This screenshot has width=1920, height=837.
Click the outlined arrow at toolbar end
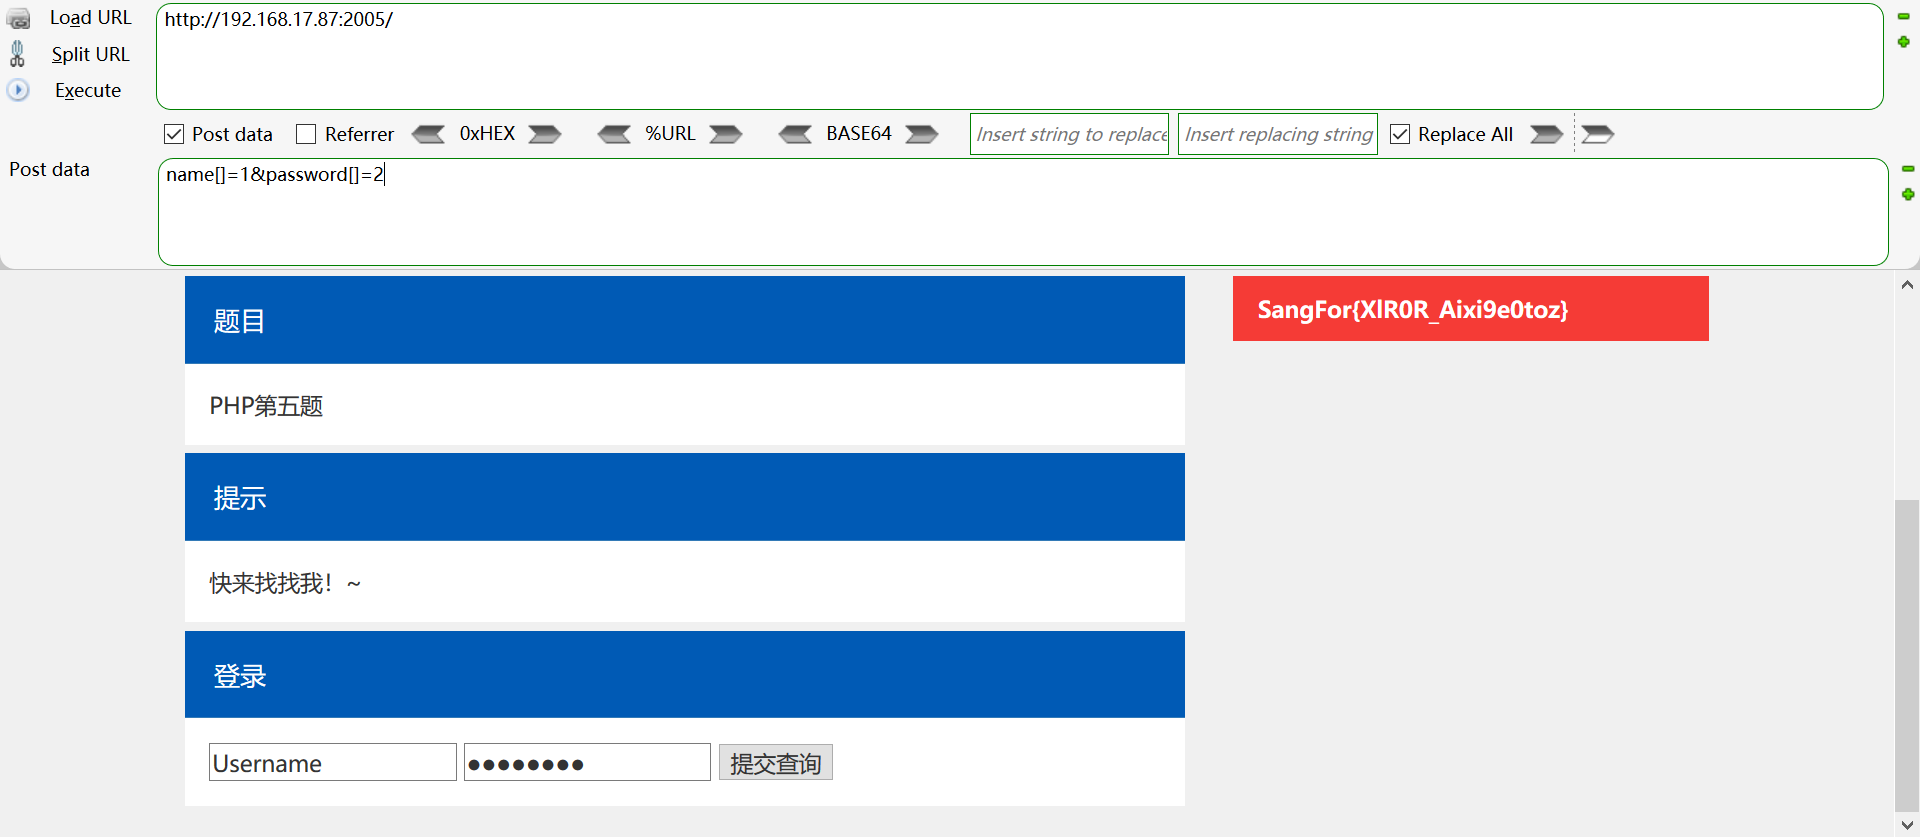[x=1598, y=134]
